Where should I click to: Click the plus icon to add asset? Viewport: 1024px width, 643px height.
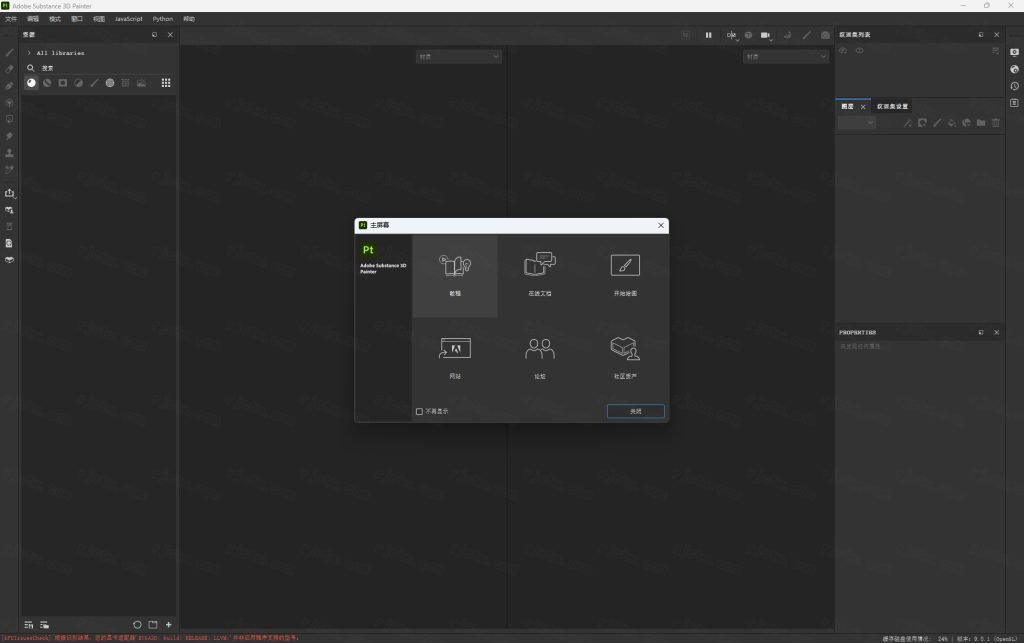168,625
